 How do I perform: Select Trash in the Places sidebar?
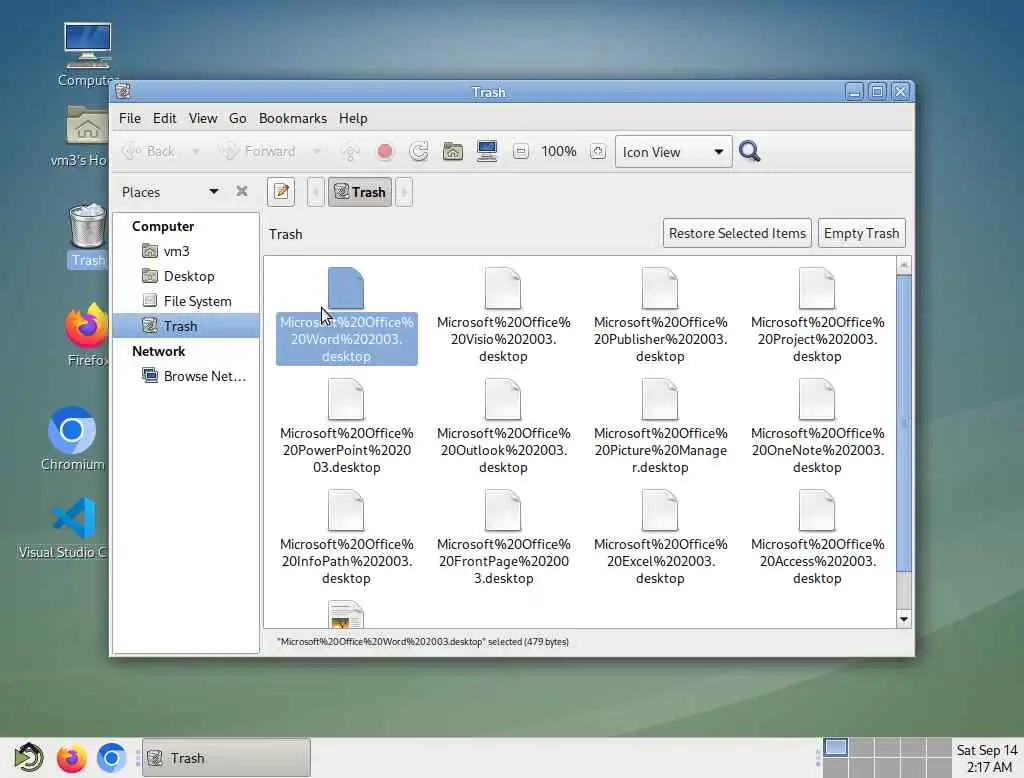186,326
